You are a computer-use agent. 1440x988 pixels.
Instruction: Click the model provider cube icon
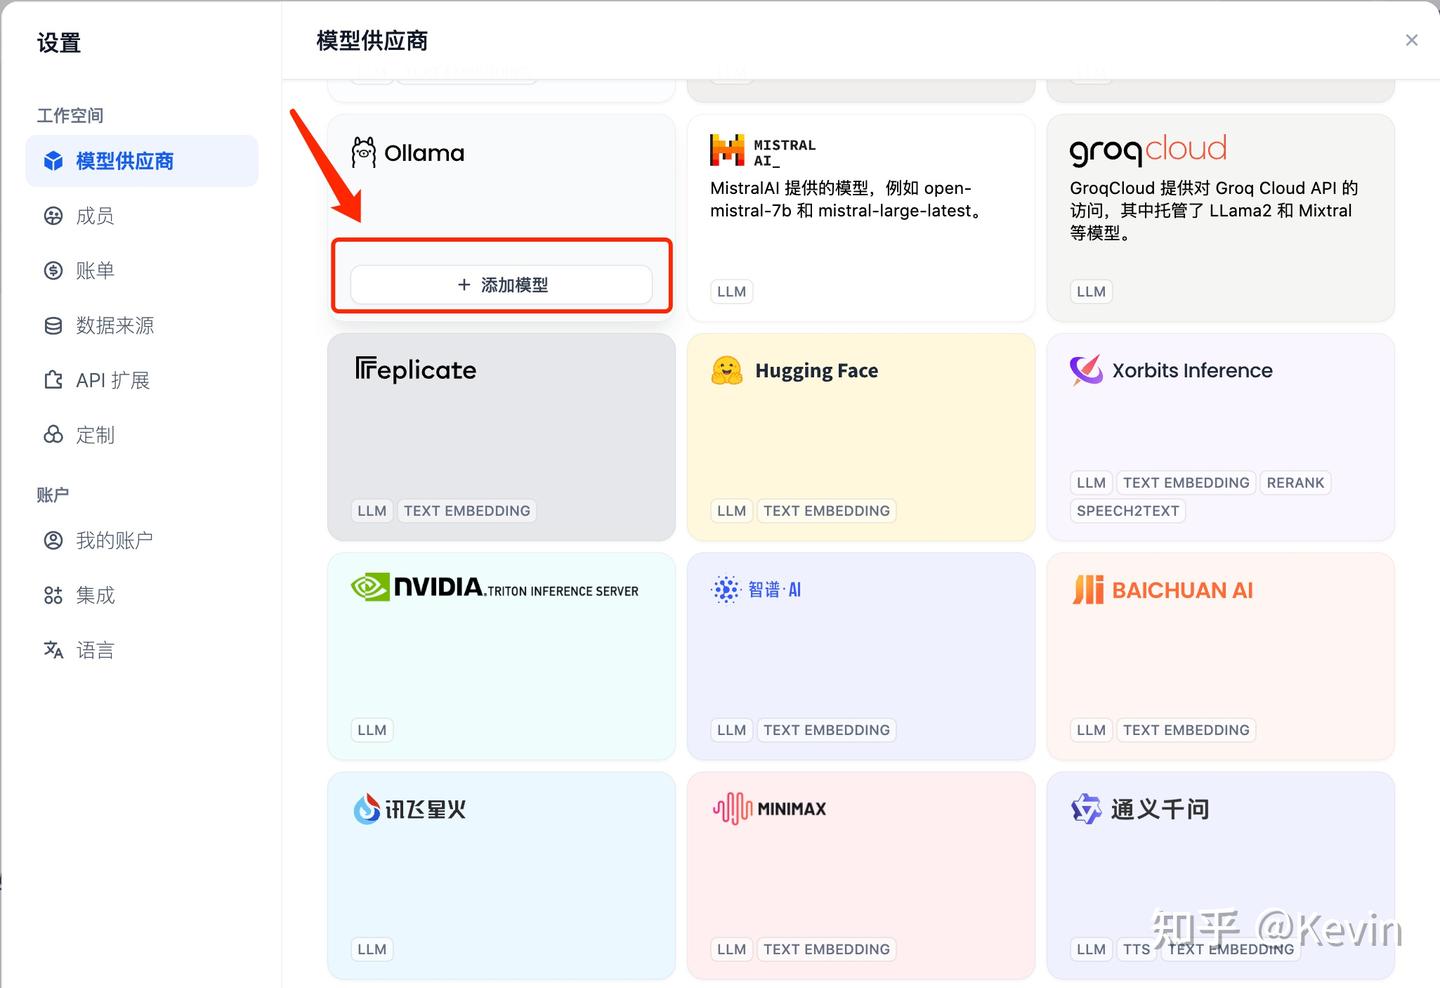tap(53, 161)
